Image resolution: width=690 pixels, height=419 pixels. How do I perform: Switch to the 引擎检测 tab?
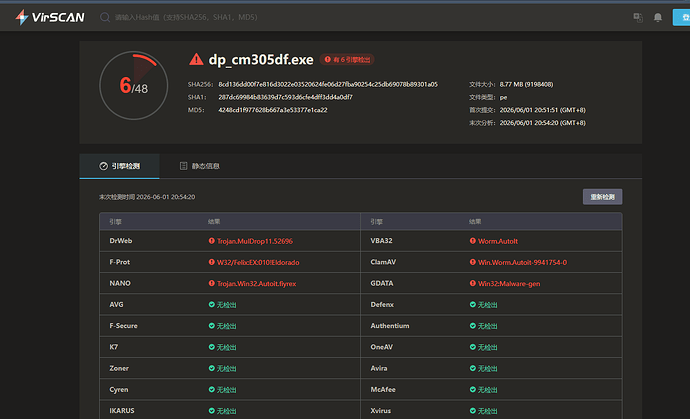click(x=119, y=166)
